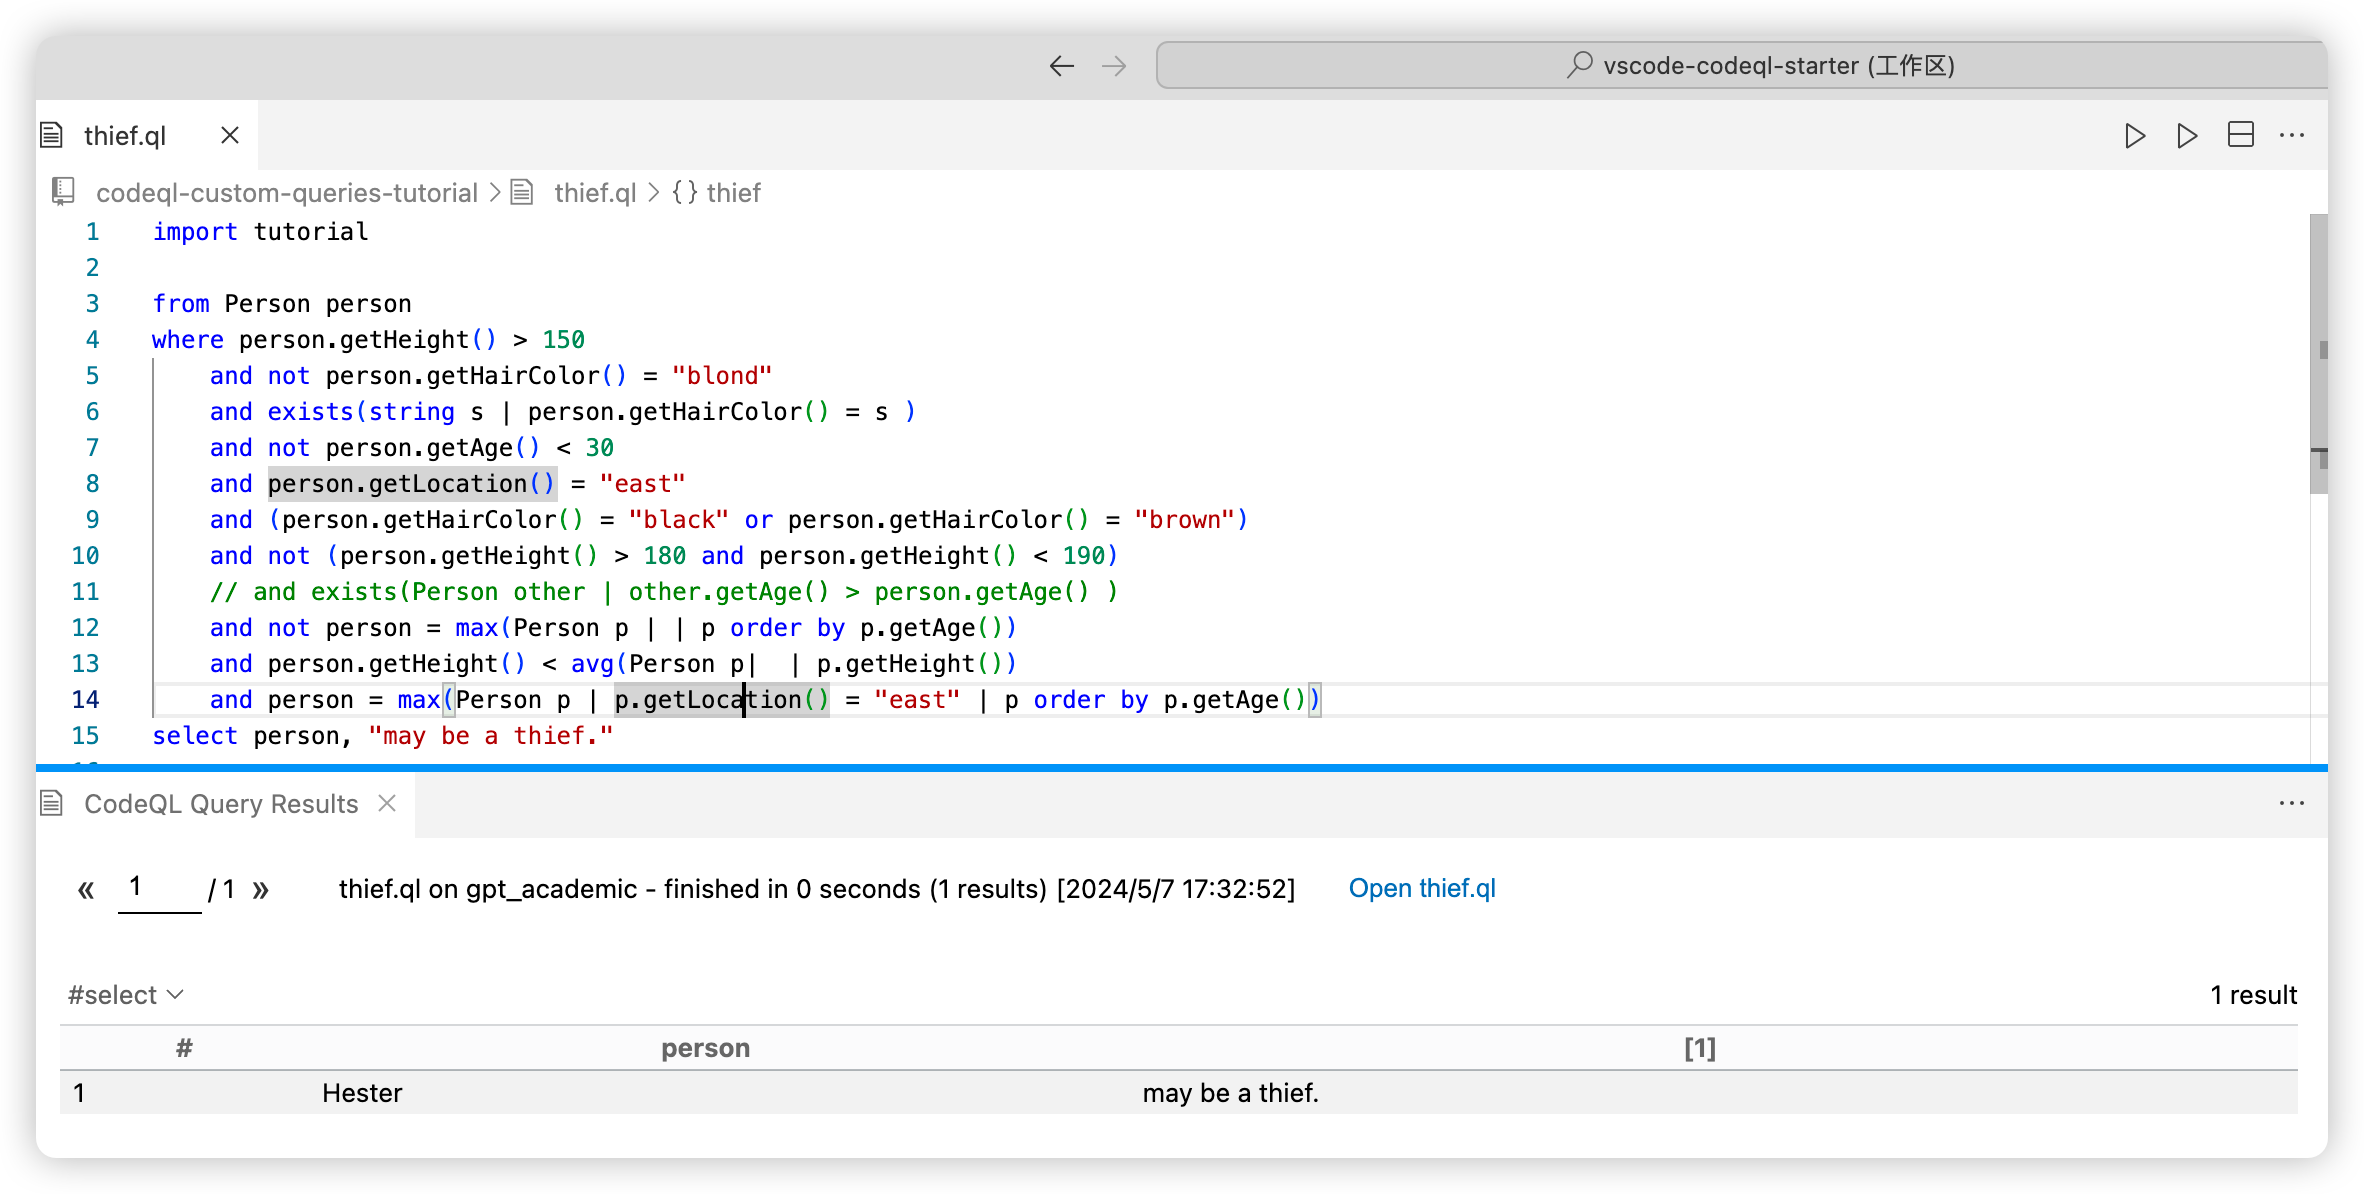Screen dimensions: 2364x1194
Task: Select the thief.ql editor tab
Action: pos(125,135)
